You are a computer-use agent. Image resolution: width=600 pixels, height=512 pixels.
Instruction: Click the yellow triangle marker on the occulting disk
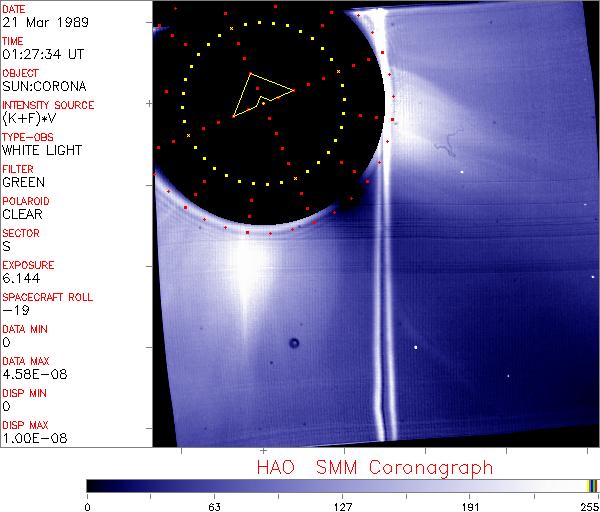tap(260, 94)
